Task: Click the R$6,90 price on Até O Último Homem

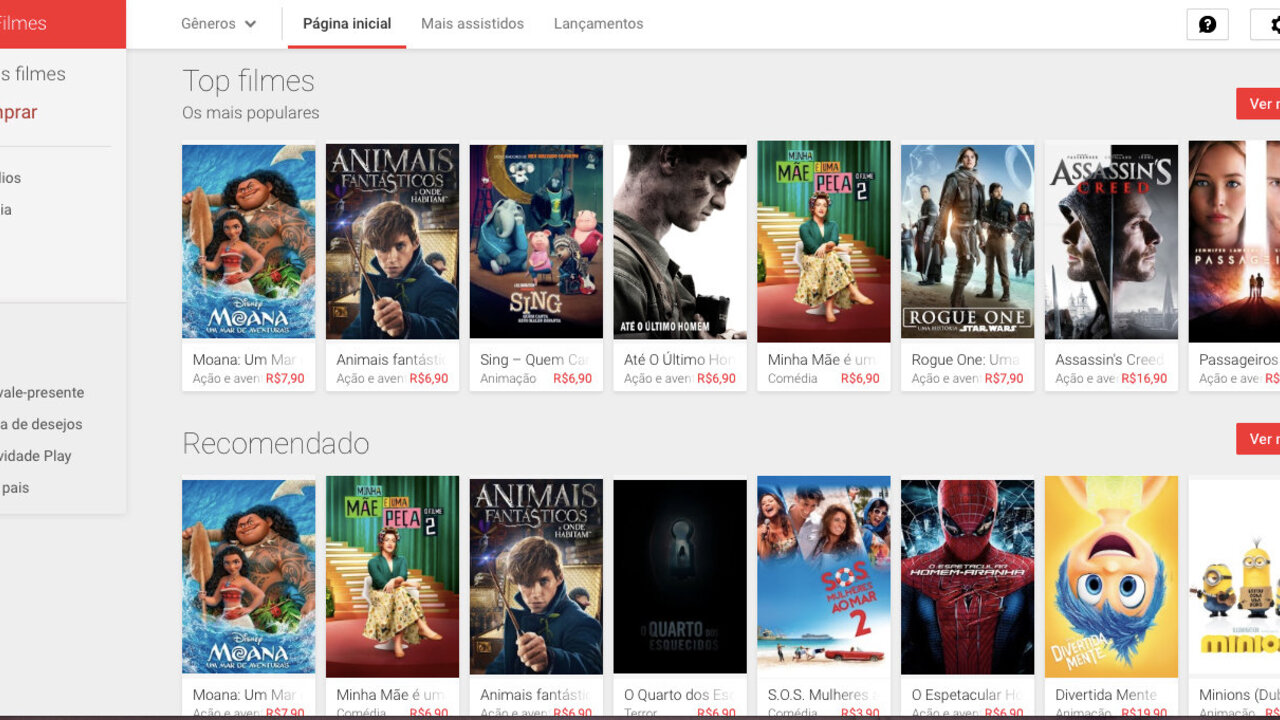Action: (x=717, y=379)
